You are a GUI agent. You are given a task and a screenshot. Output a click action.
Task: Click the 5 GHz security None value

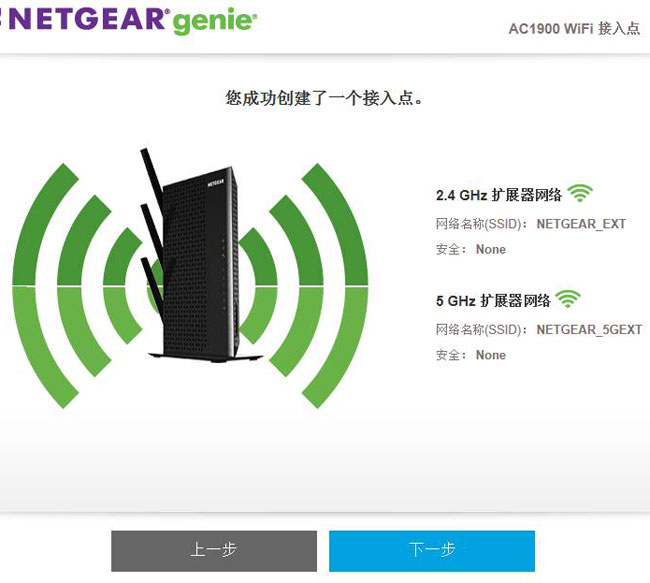coord(491,355)
